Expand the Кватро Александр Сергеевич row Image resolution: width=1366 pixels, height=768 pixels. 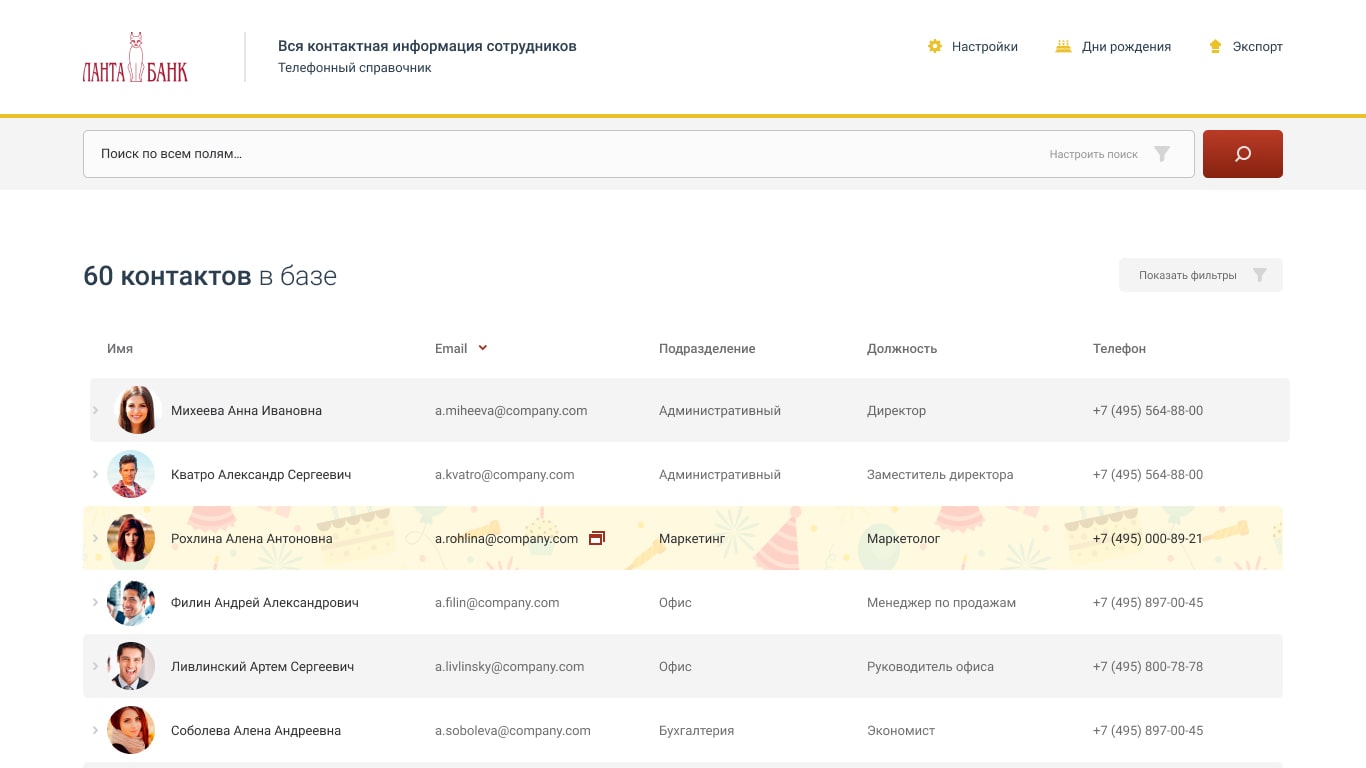tap(96, 474)
